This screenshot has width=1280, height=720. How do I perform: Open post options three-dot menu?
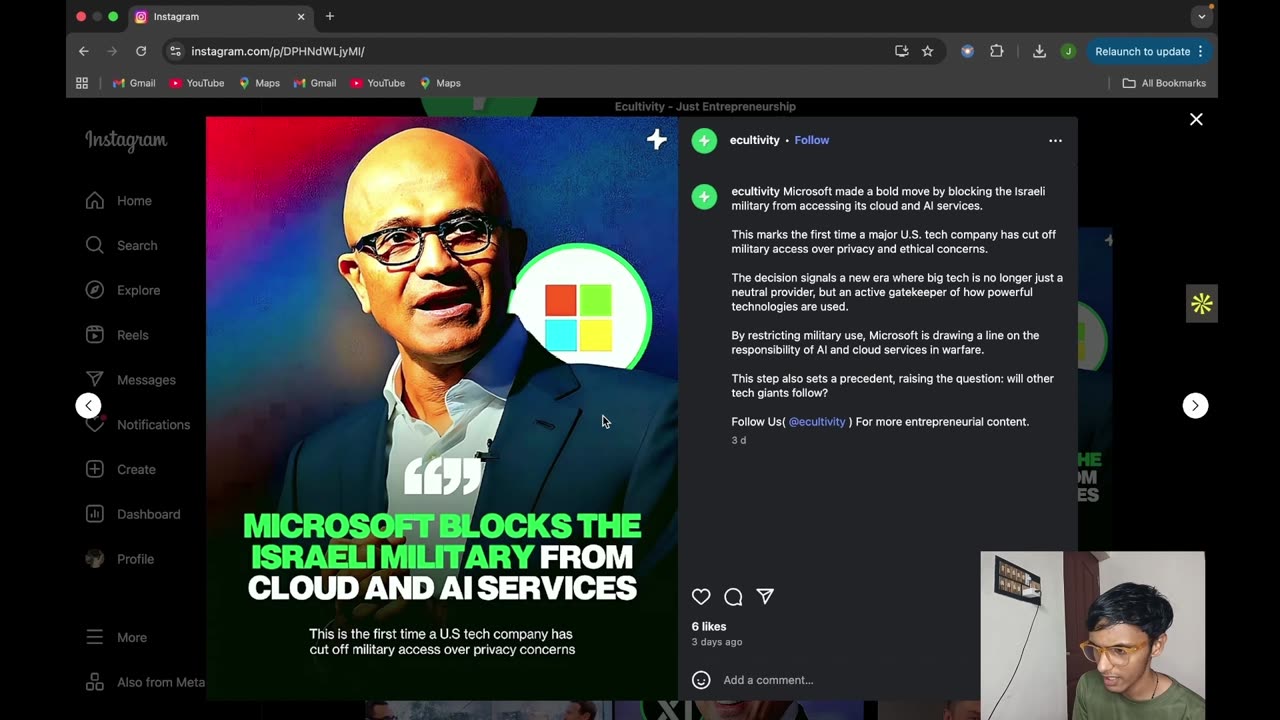[x=1055, y=141]
